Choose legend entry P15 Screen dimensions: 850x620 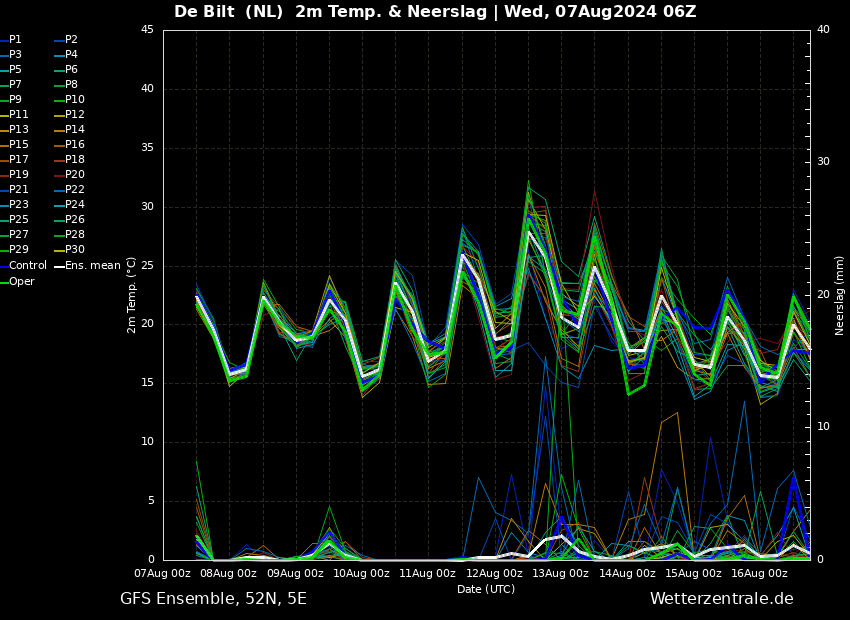point(18,145)
